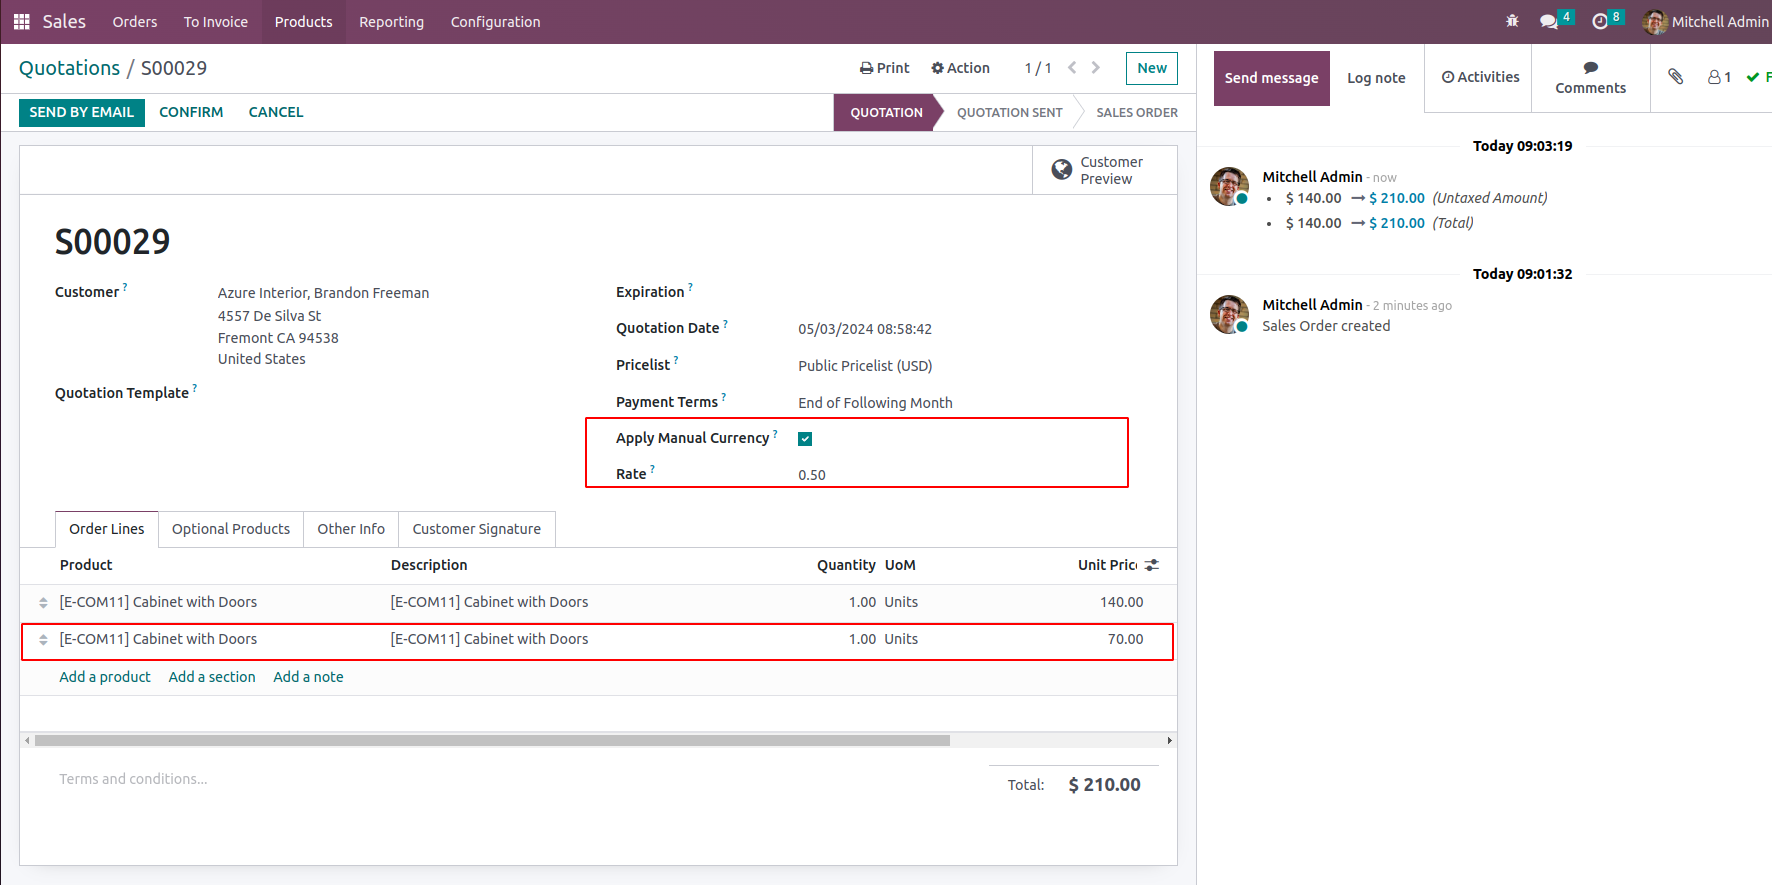Viewport: 1772px width, 885px height.
Task: Switch to the Order Lines tab
Action: [x=107, y=529]
